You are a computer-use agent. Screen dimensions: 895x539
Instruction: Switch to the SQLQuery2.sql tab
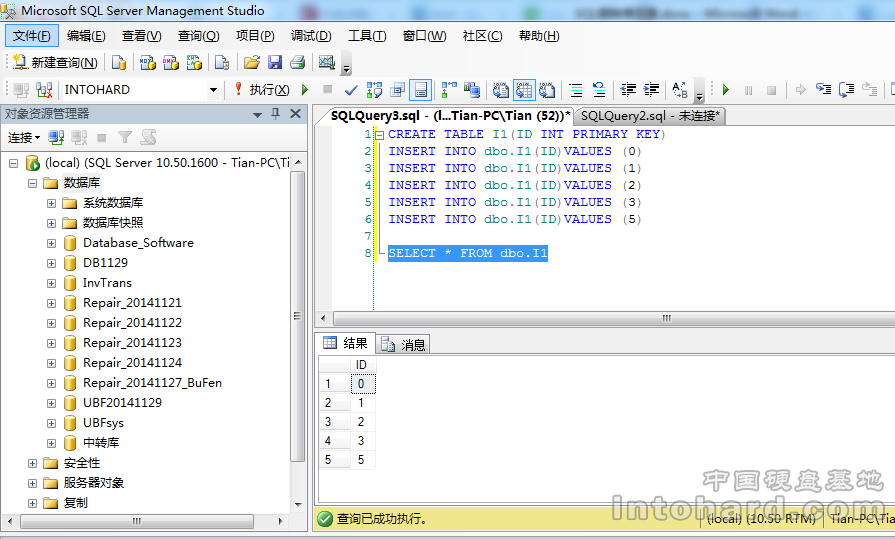649,116
